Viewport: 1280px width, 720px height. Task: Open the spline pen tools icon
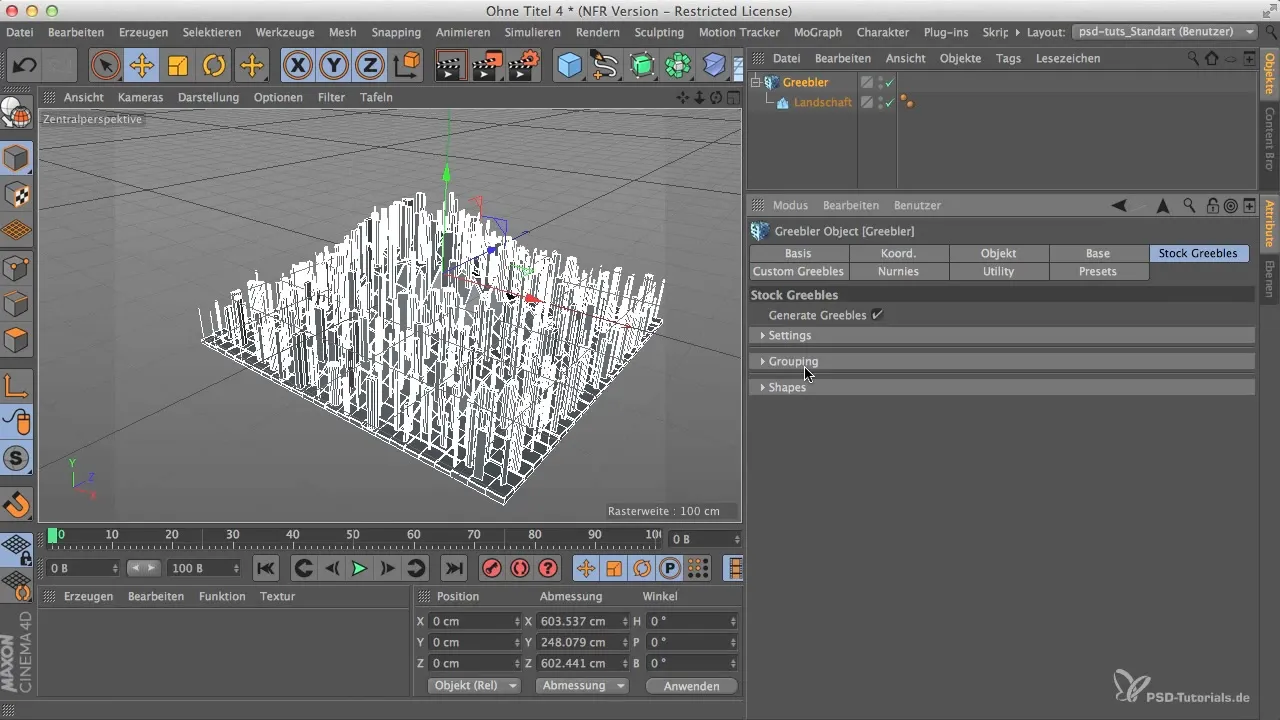(x=605, y=66)
